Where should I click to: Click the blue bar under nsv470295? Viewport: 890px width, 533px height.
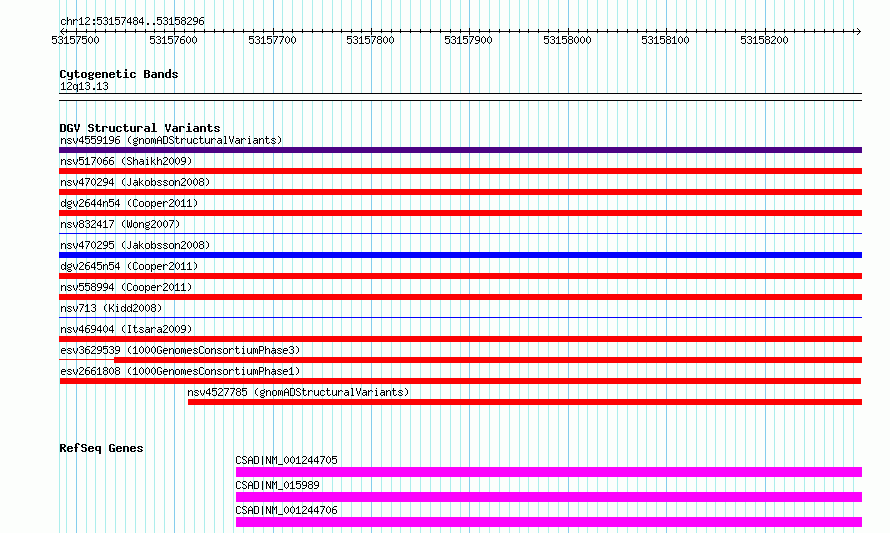pos(460,255)
